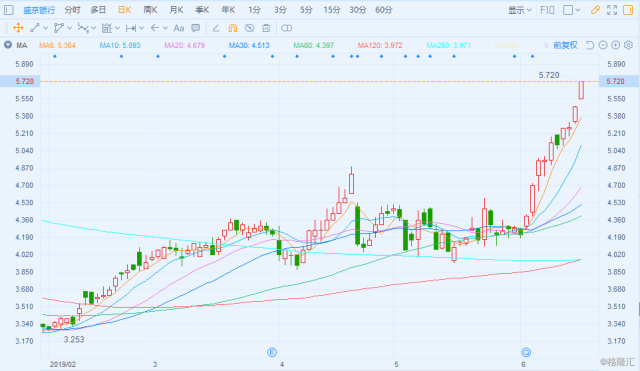640x371 pixels.
Task: Select the single-pane layout square icon
Action: [568, 10]
